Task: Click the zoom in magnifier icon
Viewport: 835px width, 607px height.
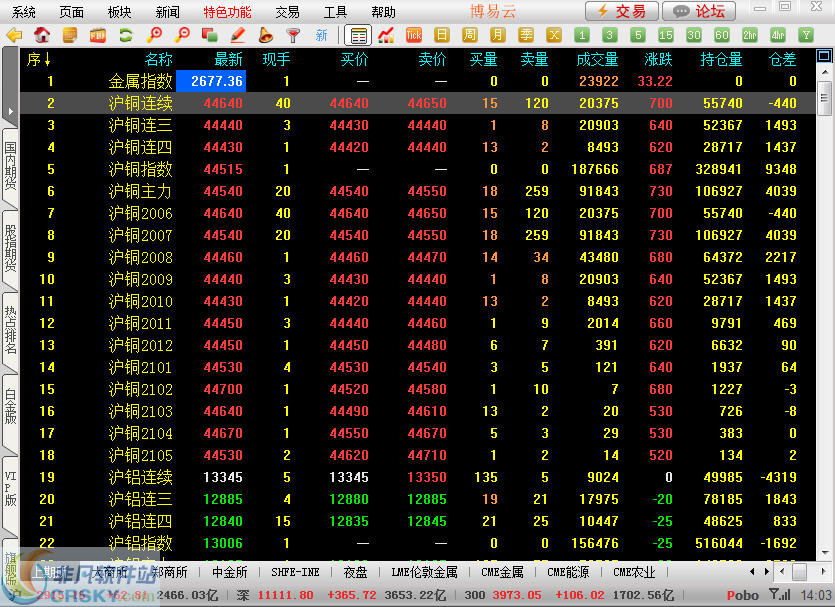Action: 154,35
